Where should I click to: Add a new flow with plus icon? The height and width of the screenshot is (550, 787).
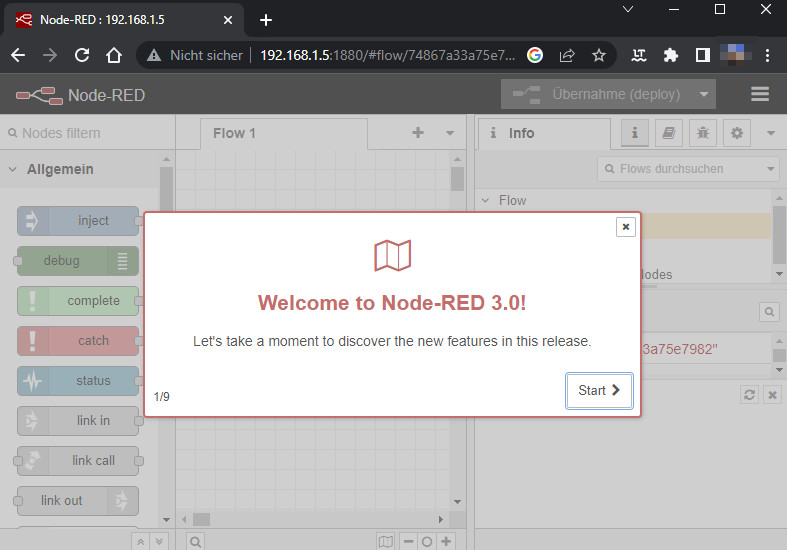point(418,133)
